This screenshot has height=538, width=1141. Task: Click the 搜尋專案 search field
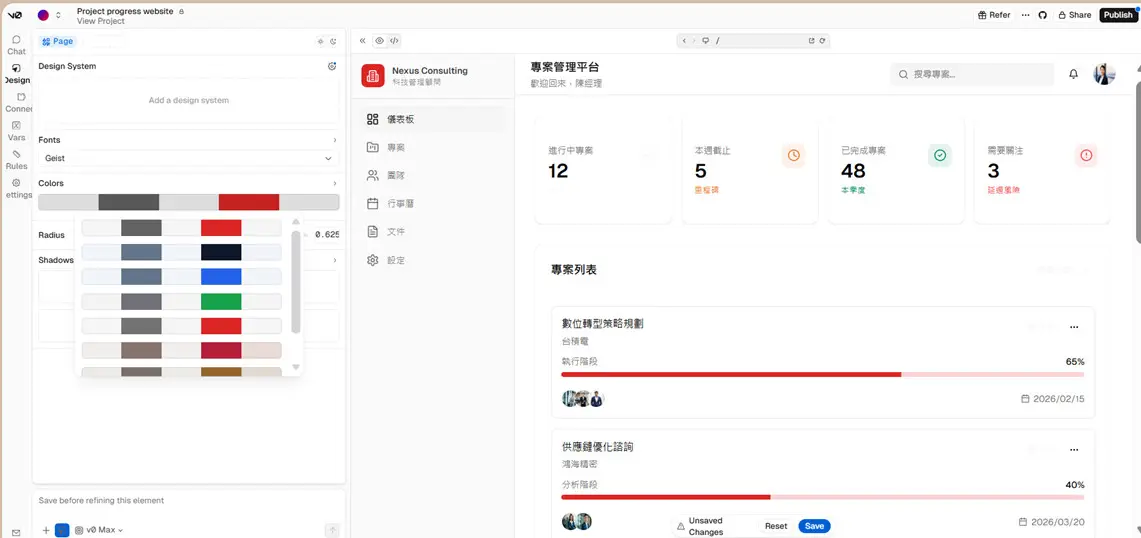971,74
